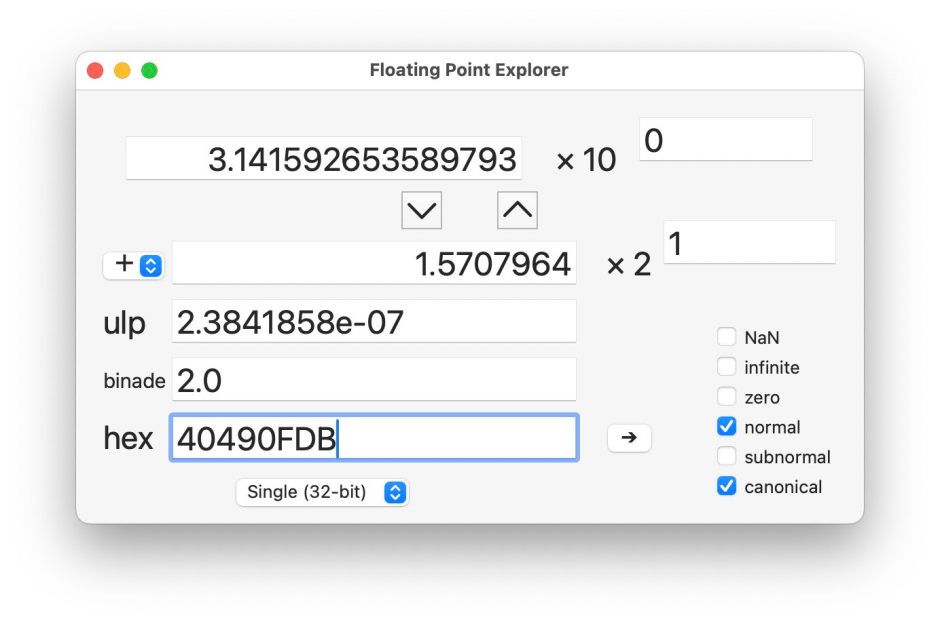Click the decimal value field 3.141592653589793

tap(324, 159)
